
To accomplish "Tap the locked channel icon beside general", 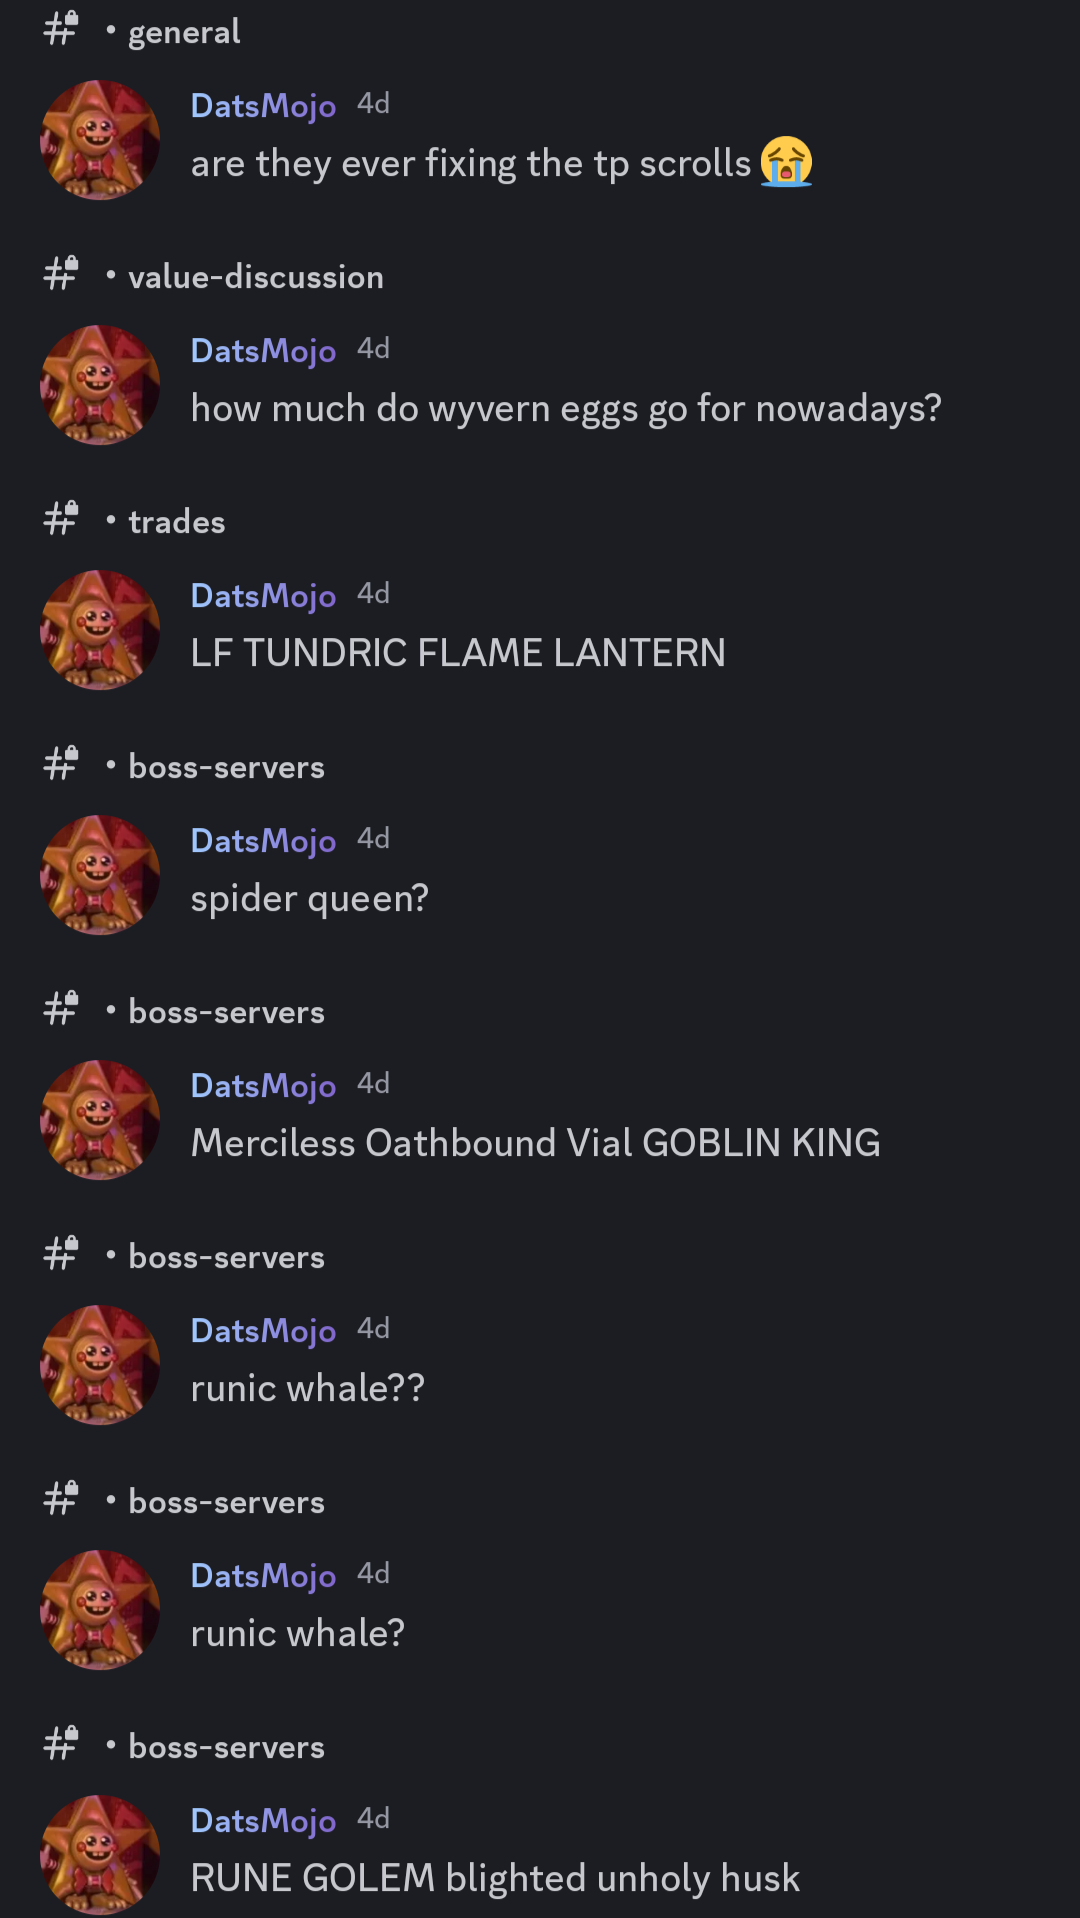I will tap(61, 29).
